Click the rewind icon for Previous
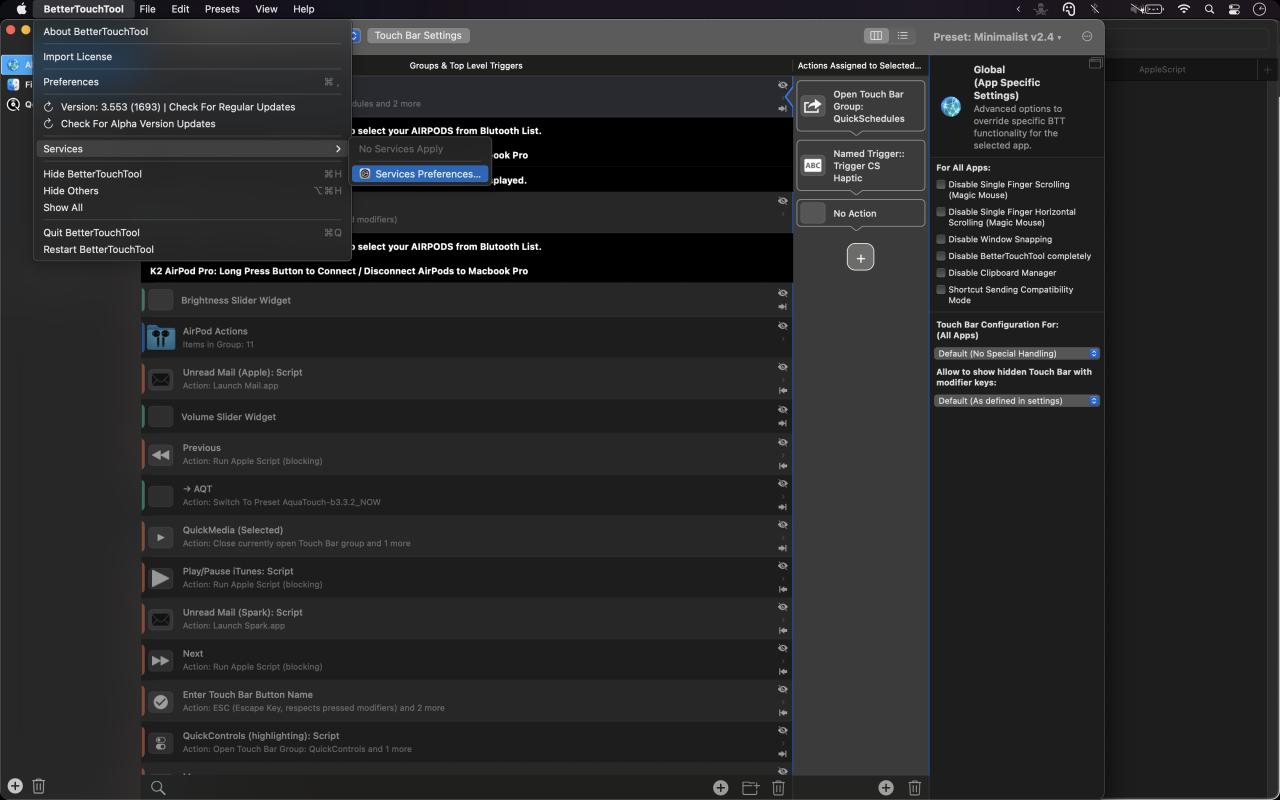 (161, 455)
